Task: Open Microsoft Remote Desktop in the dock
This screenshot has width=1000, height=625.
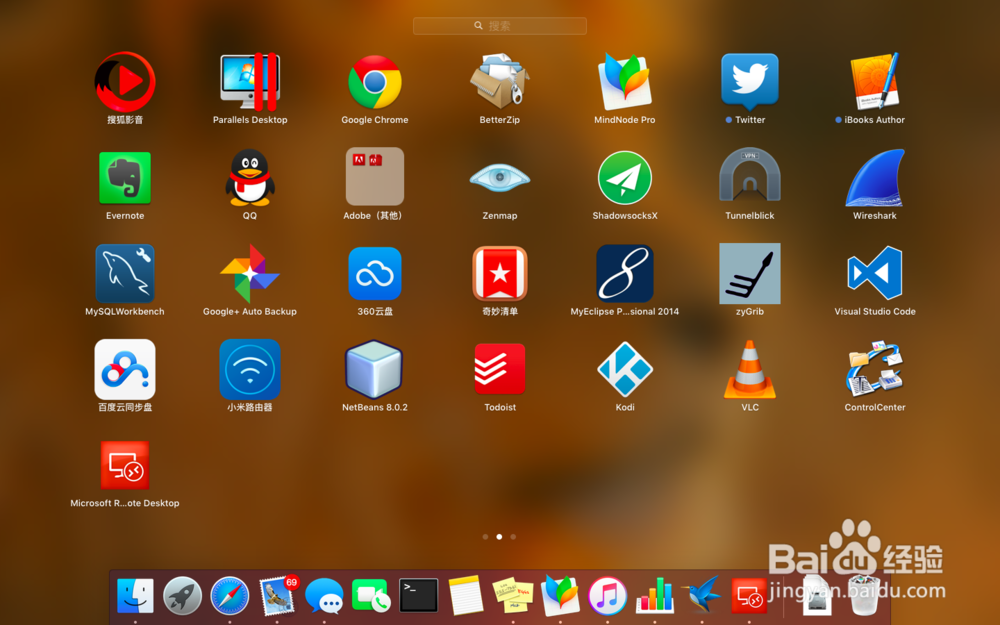Action: point(749,596)
